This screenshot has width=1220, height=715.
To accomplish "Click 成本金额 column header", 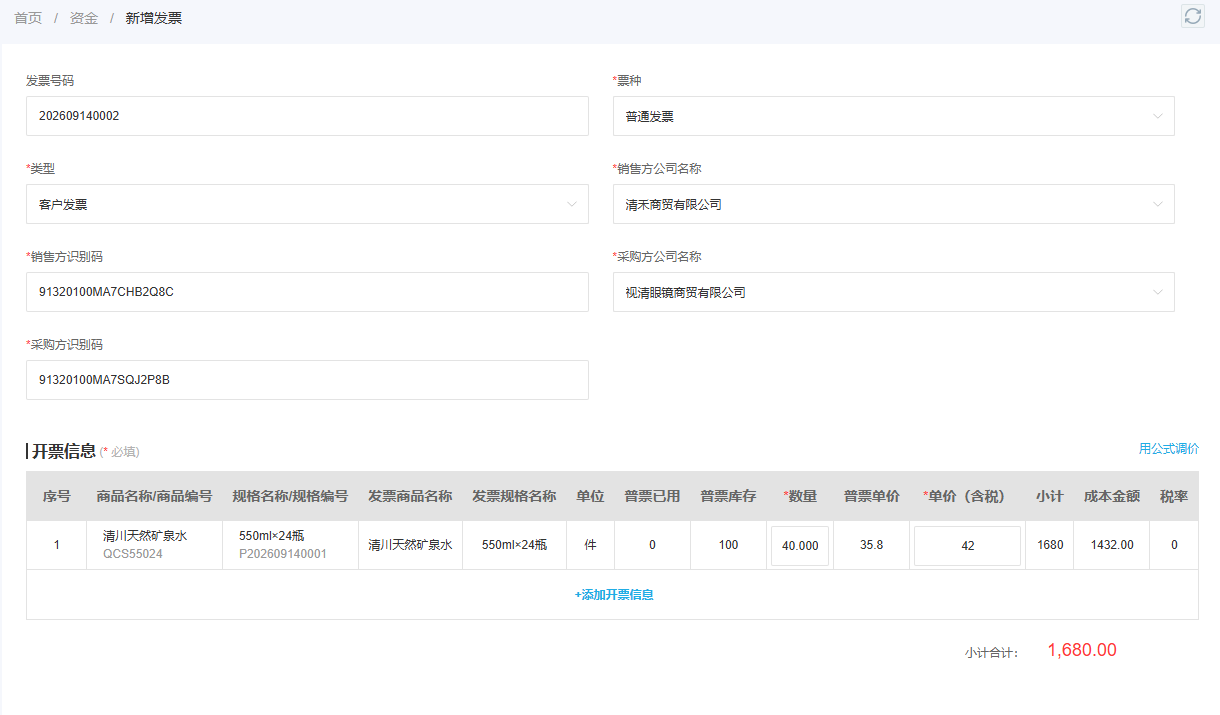I will pos(1111,496).
